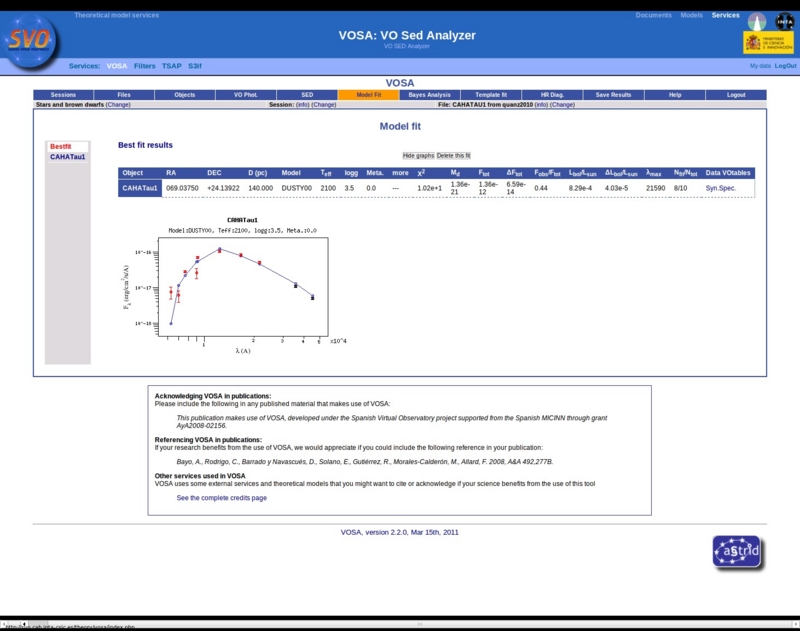Open the Syn.Spec. data link
Screen dimensions: 800x631
coord(720,188)
